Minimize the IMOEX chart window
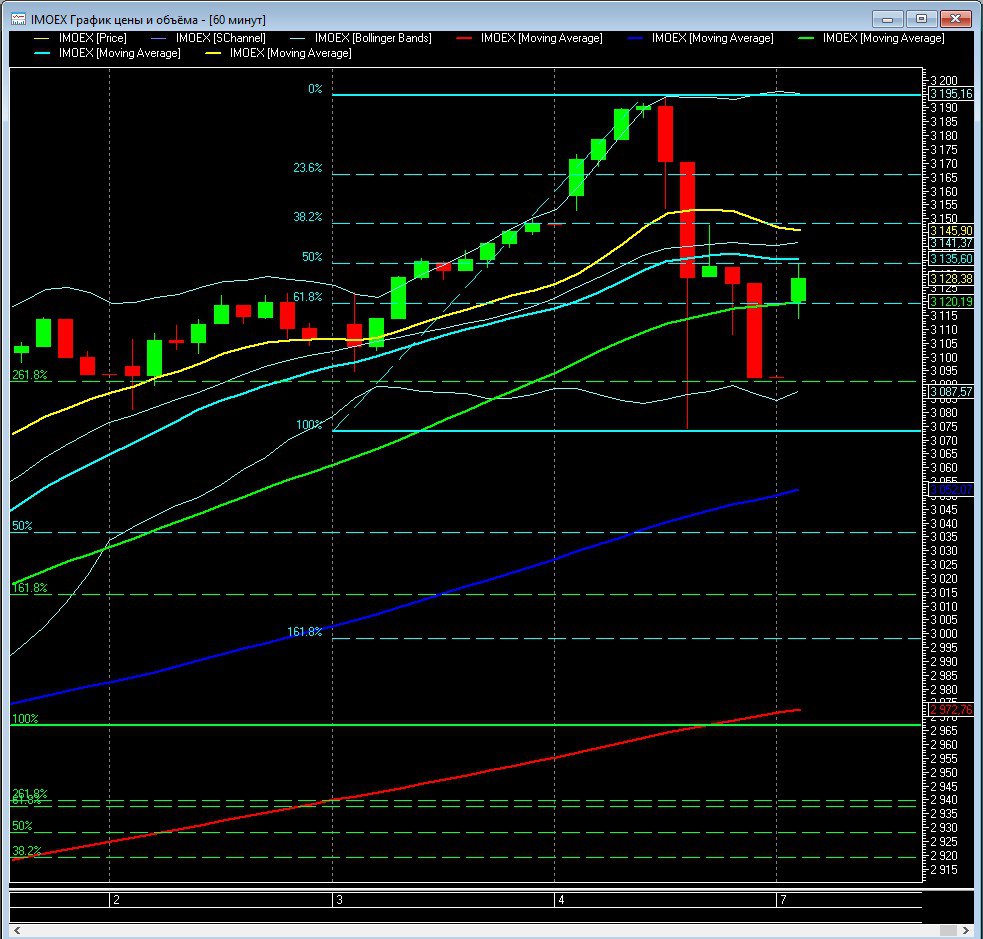The width and height of the screenshot is (983, 939). coord(888,18)
